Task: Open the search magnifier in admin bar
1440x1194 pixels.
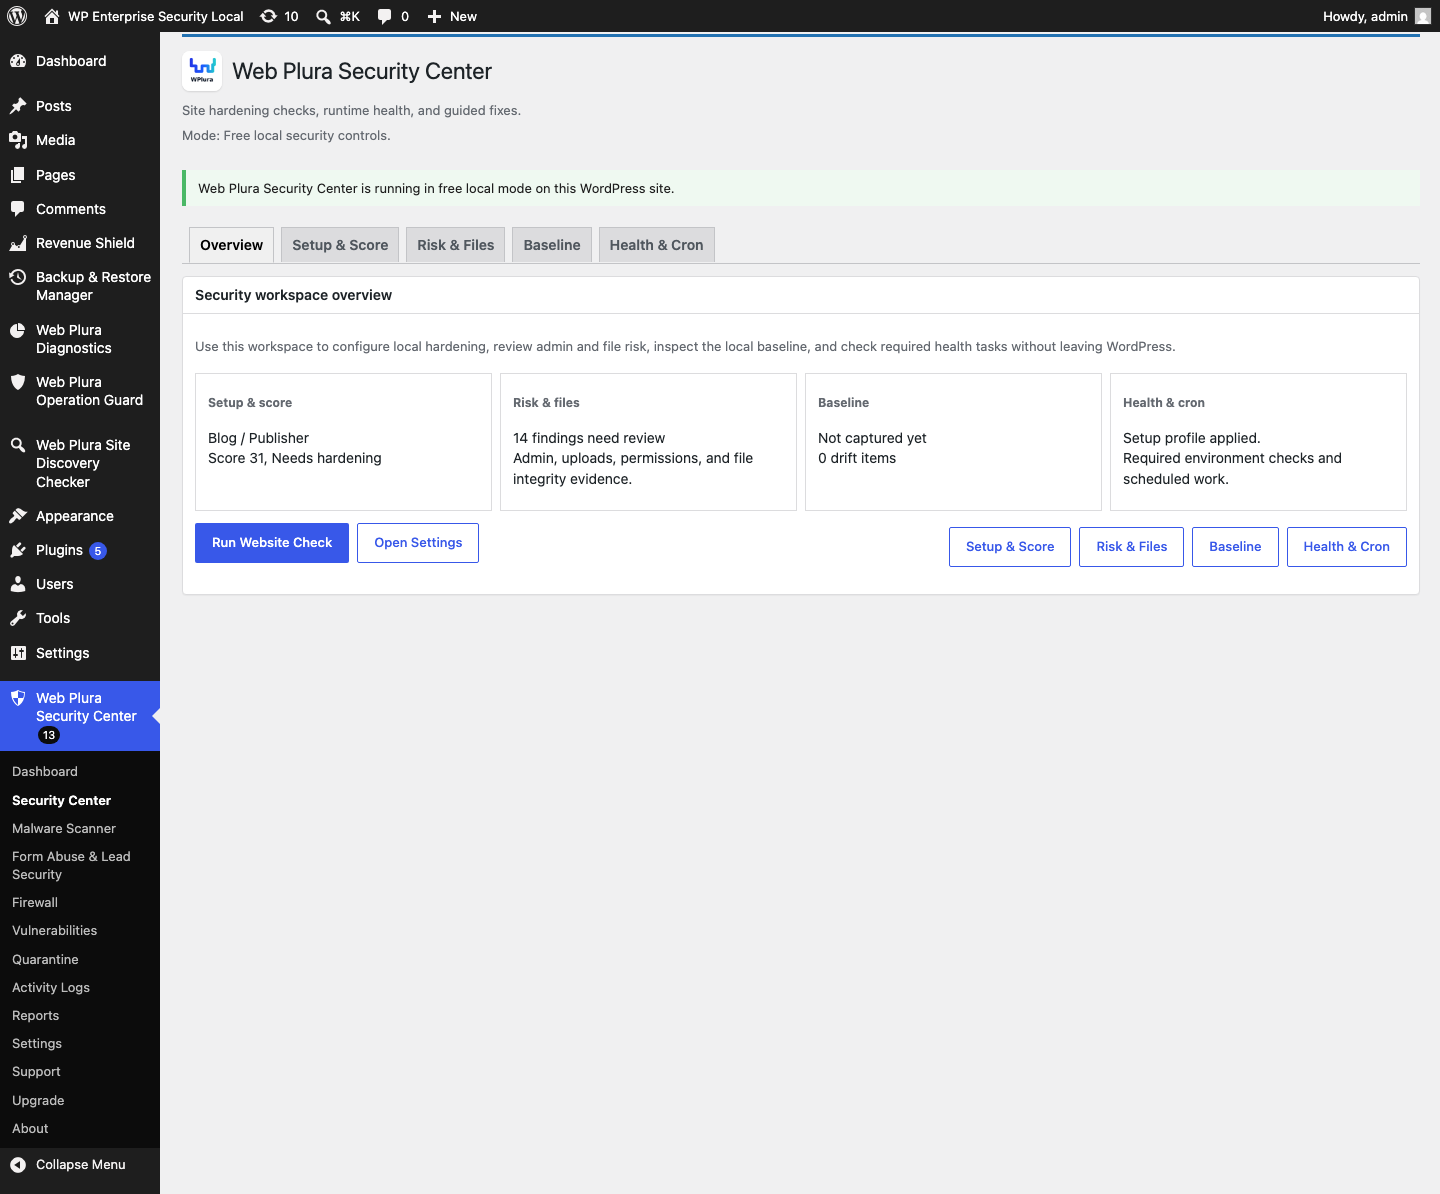Action: coord(323,16)
